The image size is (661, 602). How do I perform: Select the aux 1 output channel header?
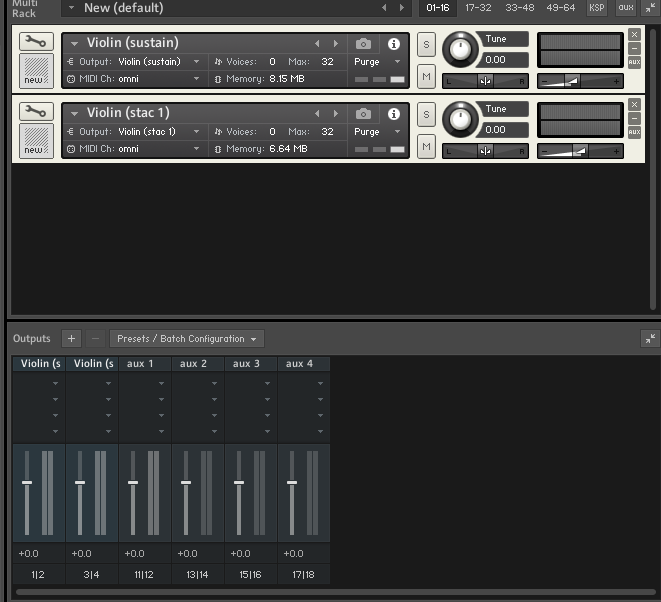(145, 364)
